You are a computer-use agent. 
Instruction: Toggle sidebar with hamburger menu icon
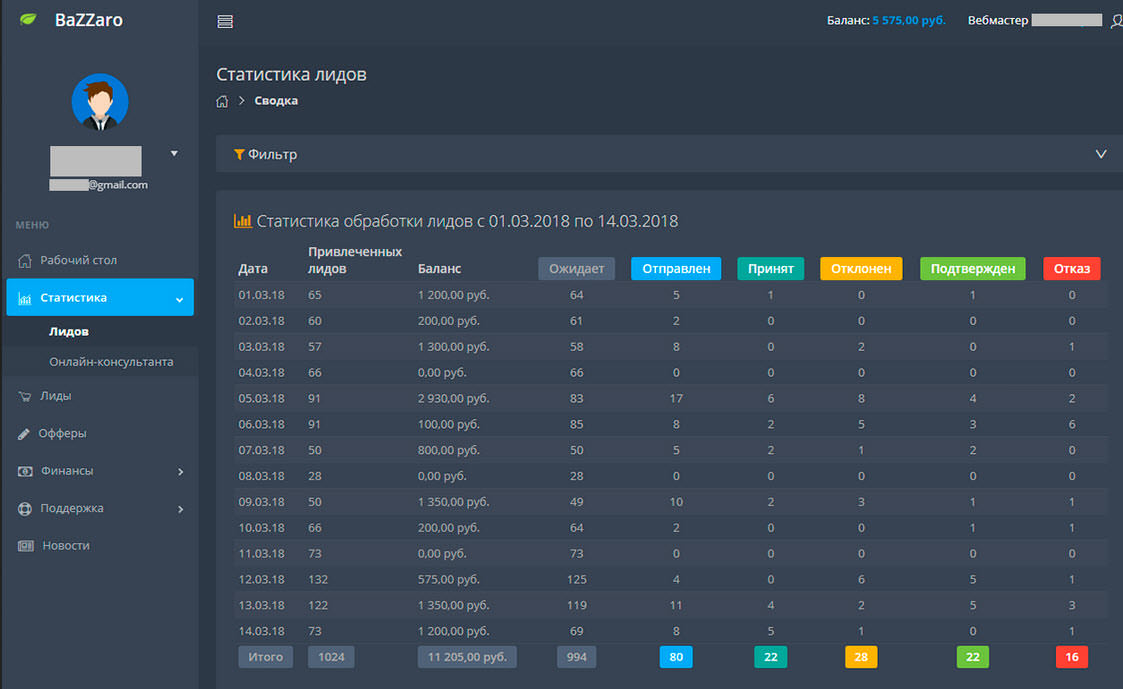tap(225, 22)
